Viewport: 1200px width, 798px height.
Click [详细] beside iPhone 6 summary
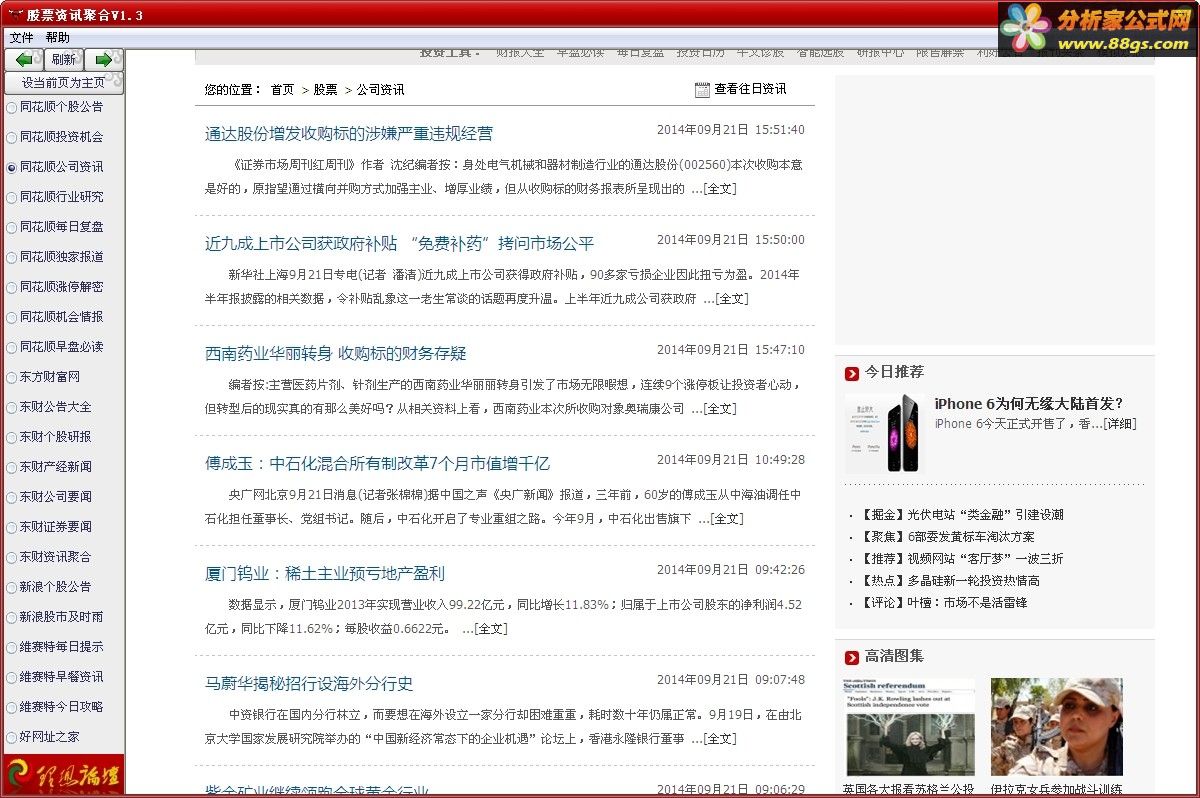pos(1119,424)
